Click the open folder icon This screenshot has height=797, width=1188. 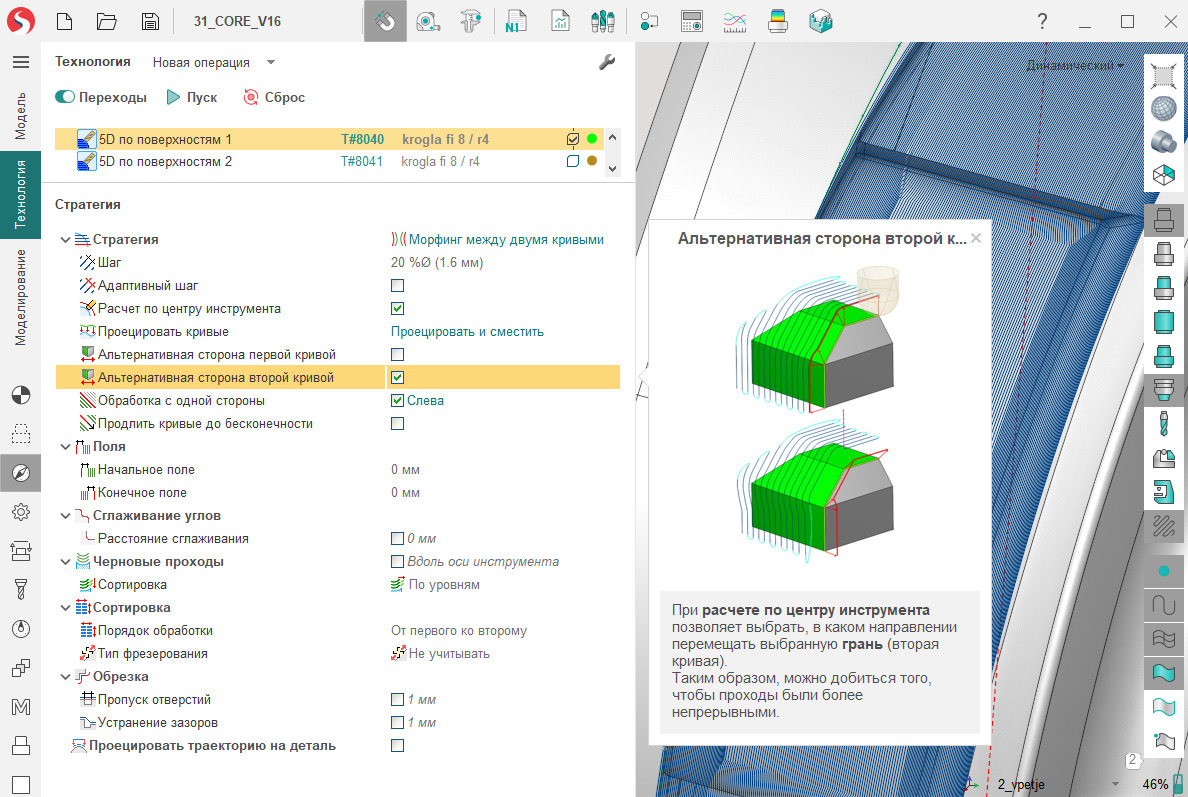107,21
